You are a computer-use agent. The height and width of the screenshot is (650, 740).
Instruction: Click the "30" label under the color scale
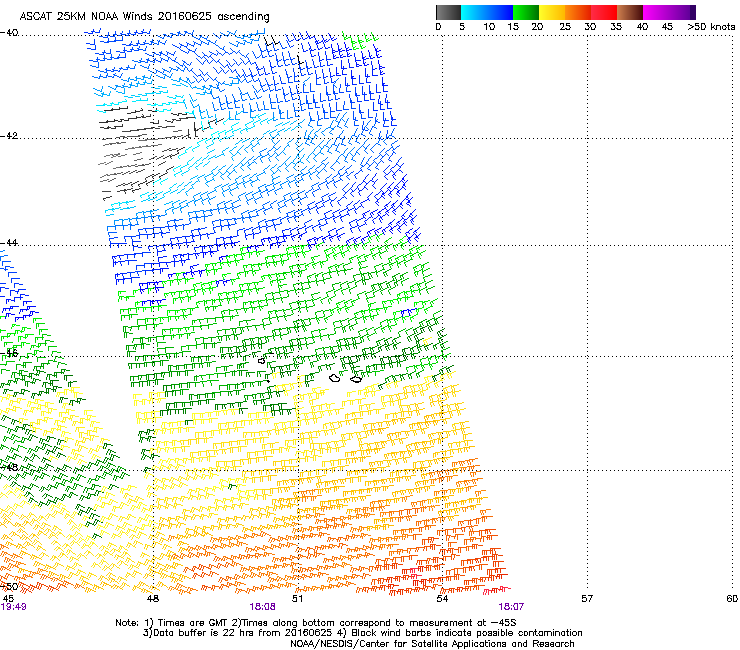590,27
